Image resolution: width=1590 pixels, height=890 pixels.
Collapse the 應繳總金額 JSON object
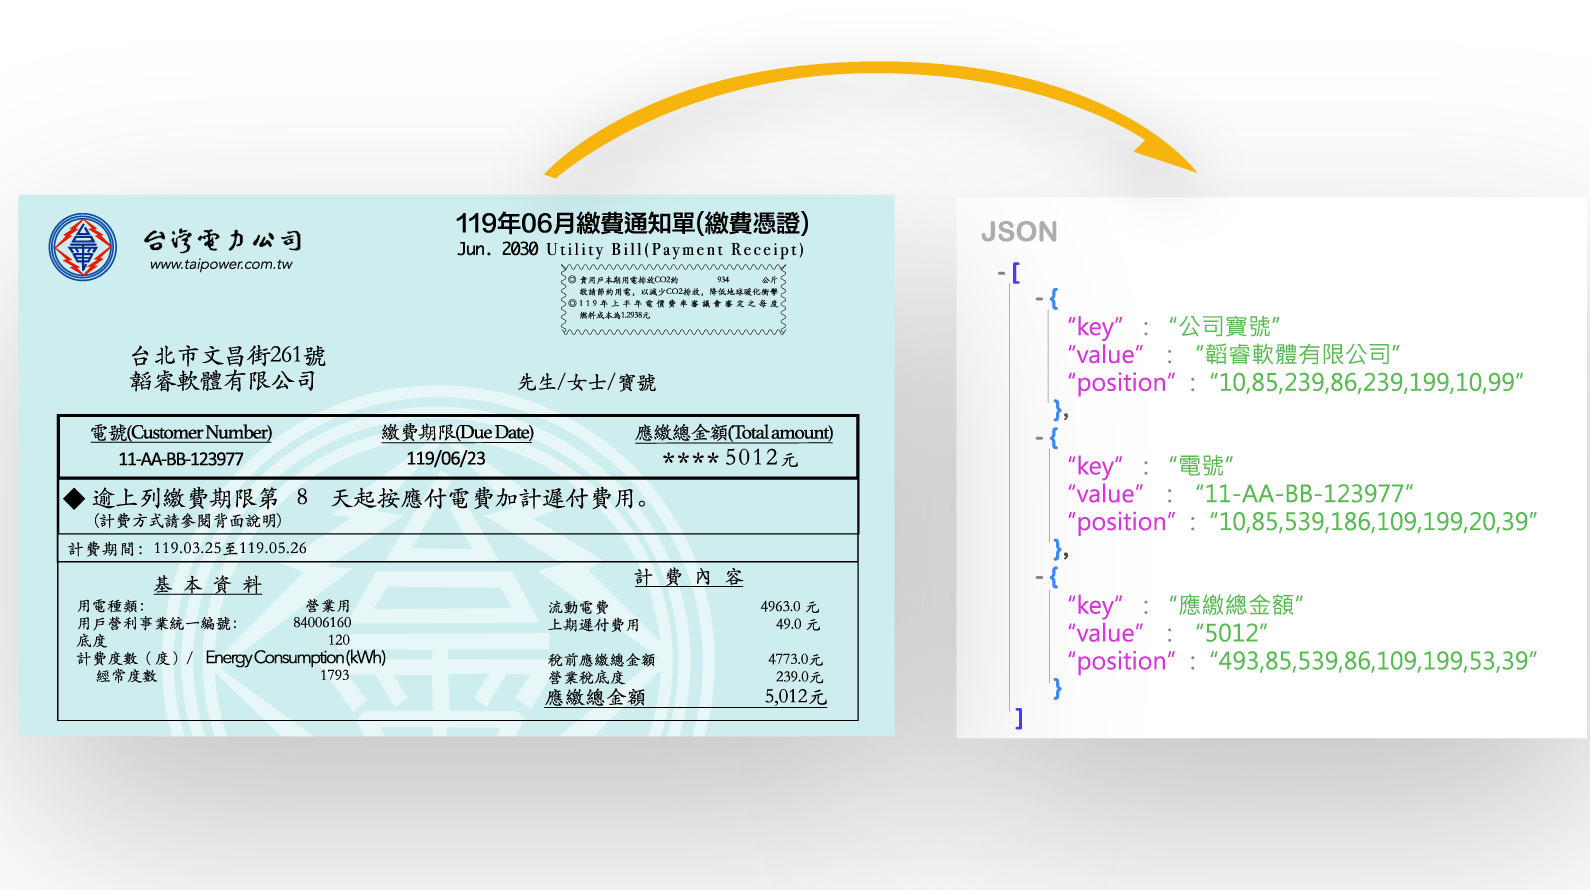tap(1040, 576)
